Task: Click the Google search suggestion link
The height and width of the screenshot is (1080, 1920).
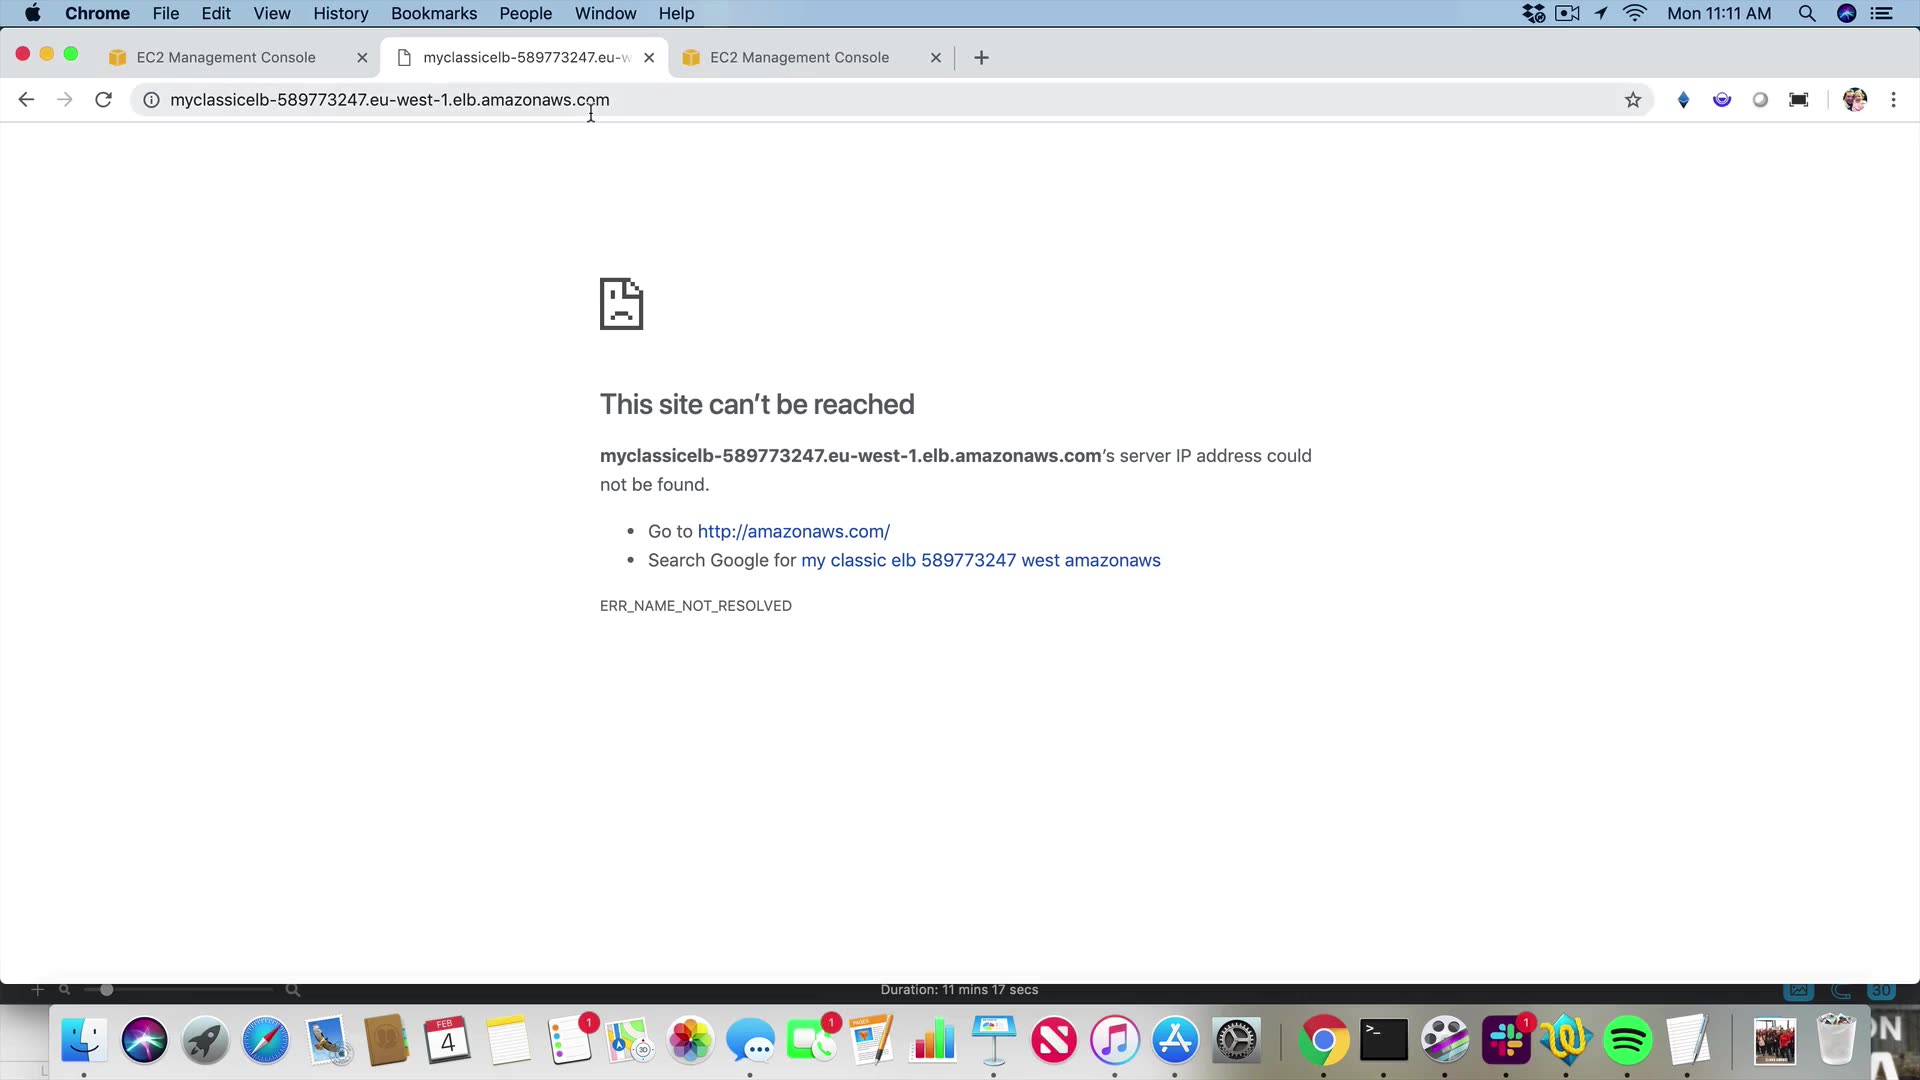Action: (x=980, y=561)
